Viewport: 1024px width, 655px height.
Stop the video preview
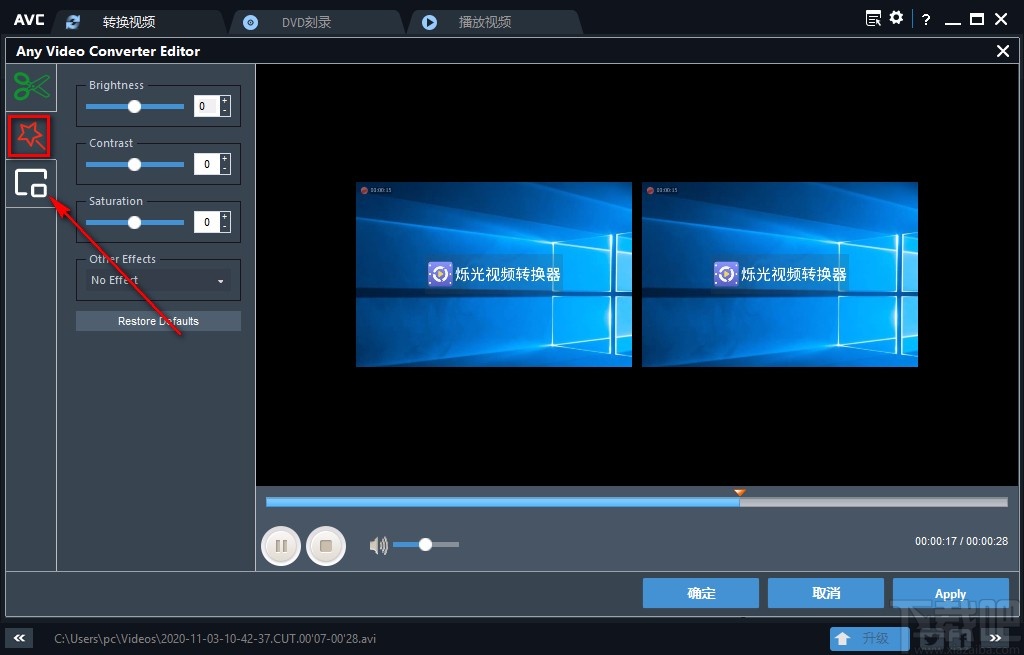click(x=326, y=545)
